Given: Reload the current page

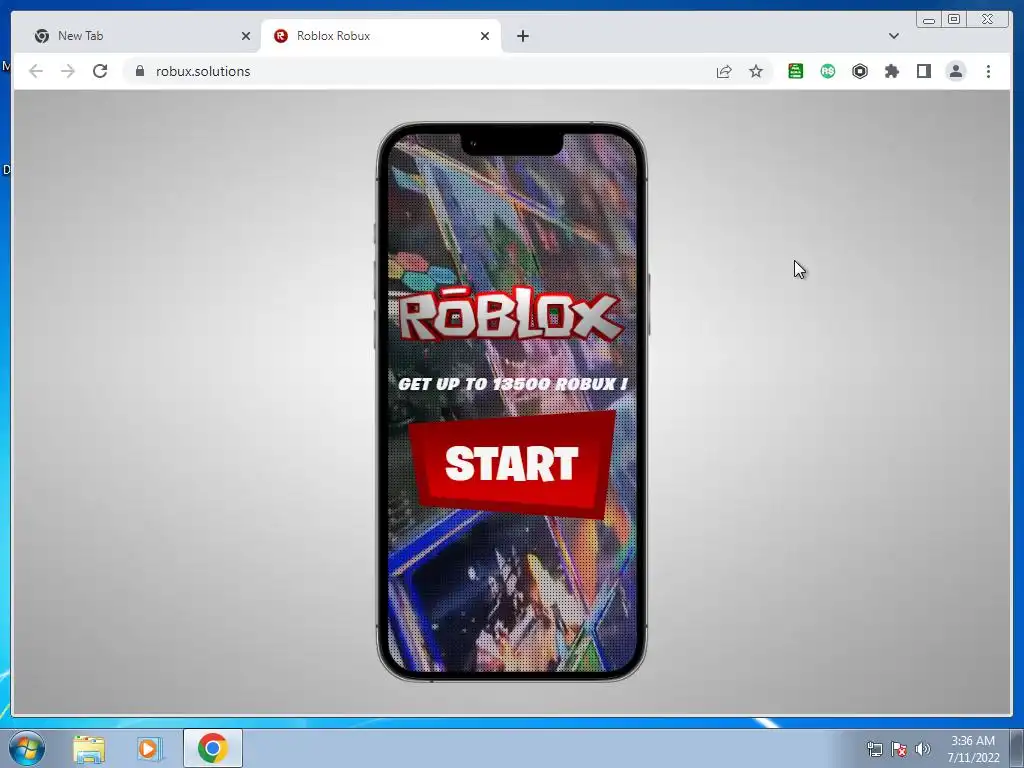Looking at the screenshot, I should pos(100,71).
